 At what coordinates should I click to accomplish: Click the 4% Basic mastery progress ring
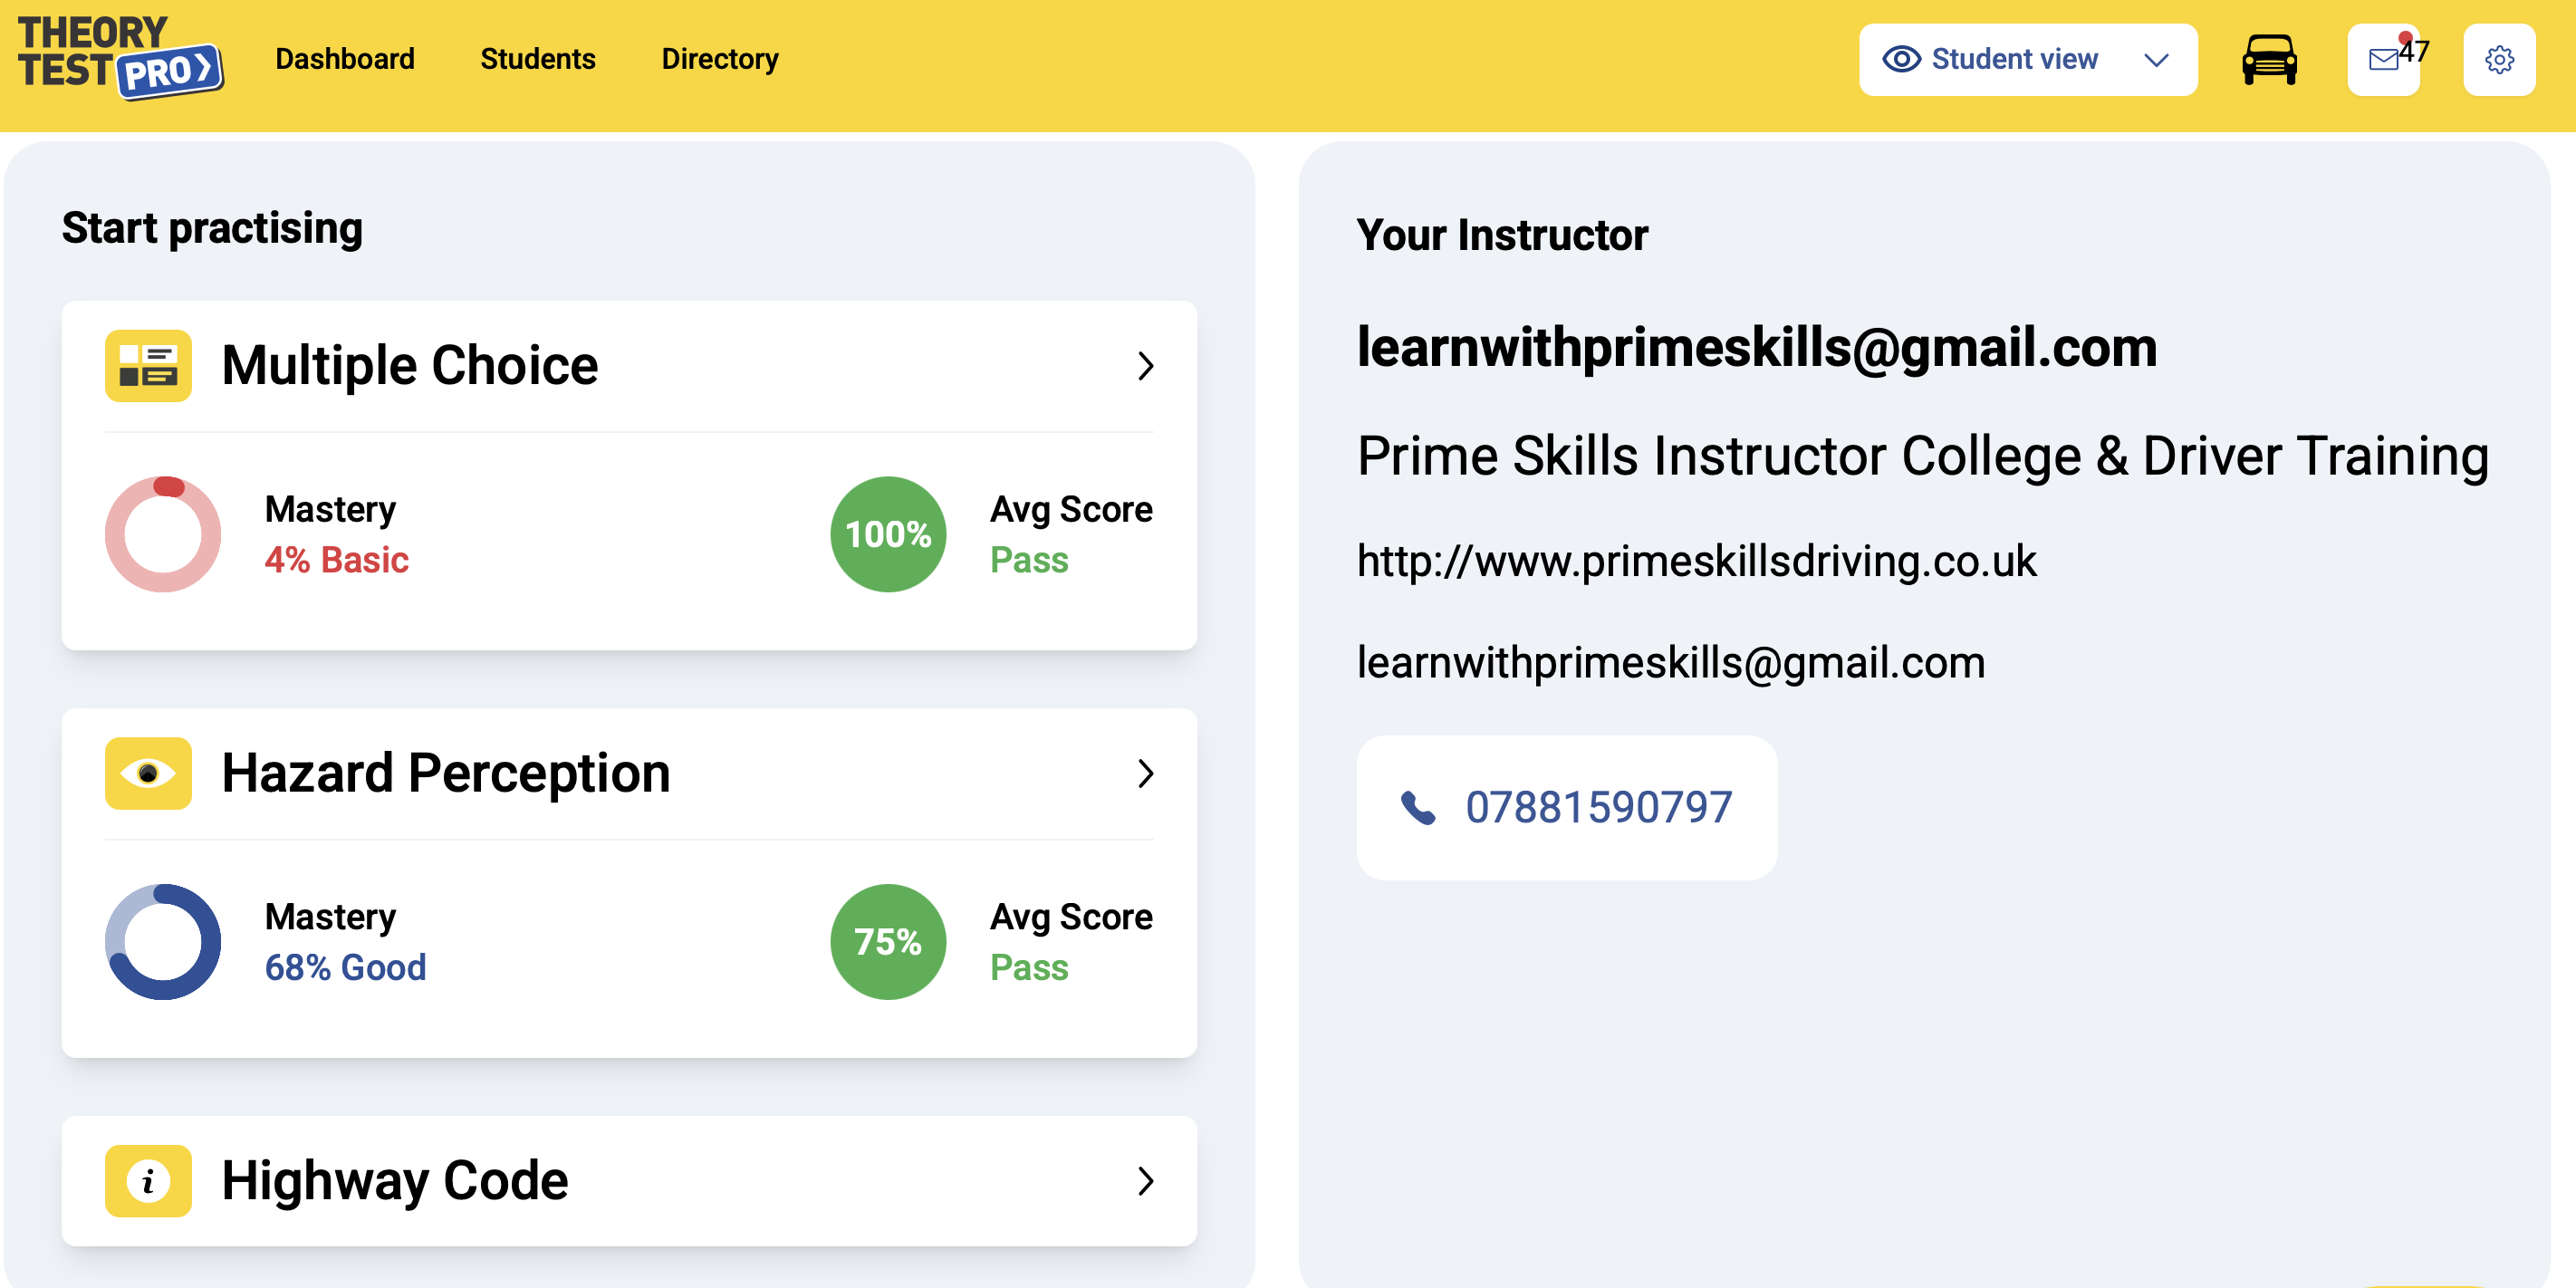pos(163,533)
